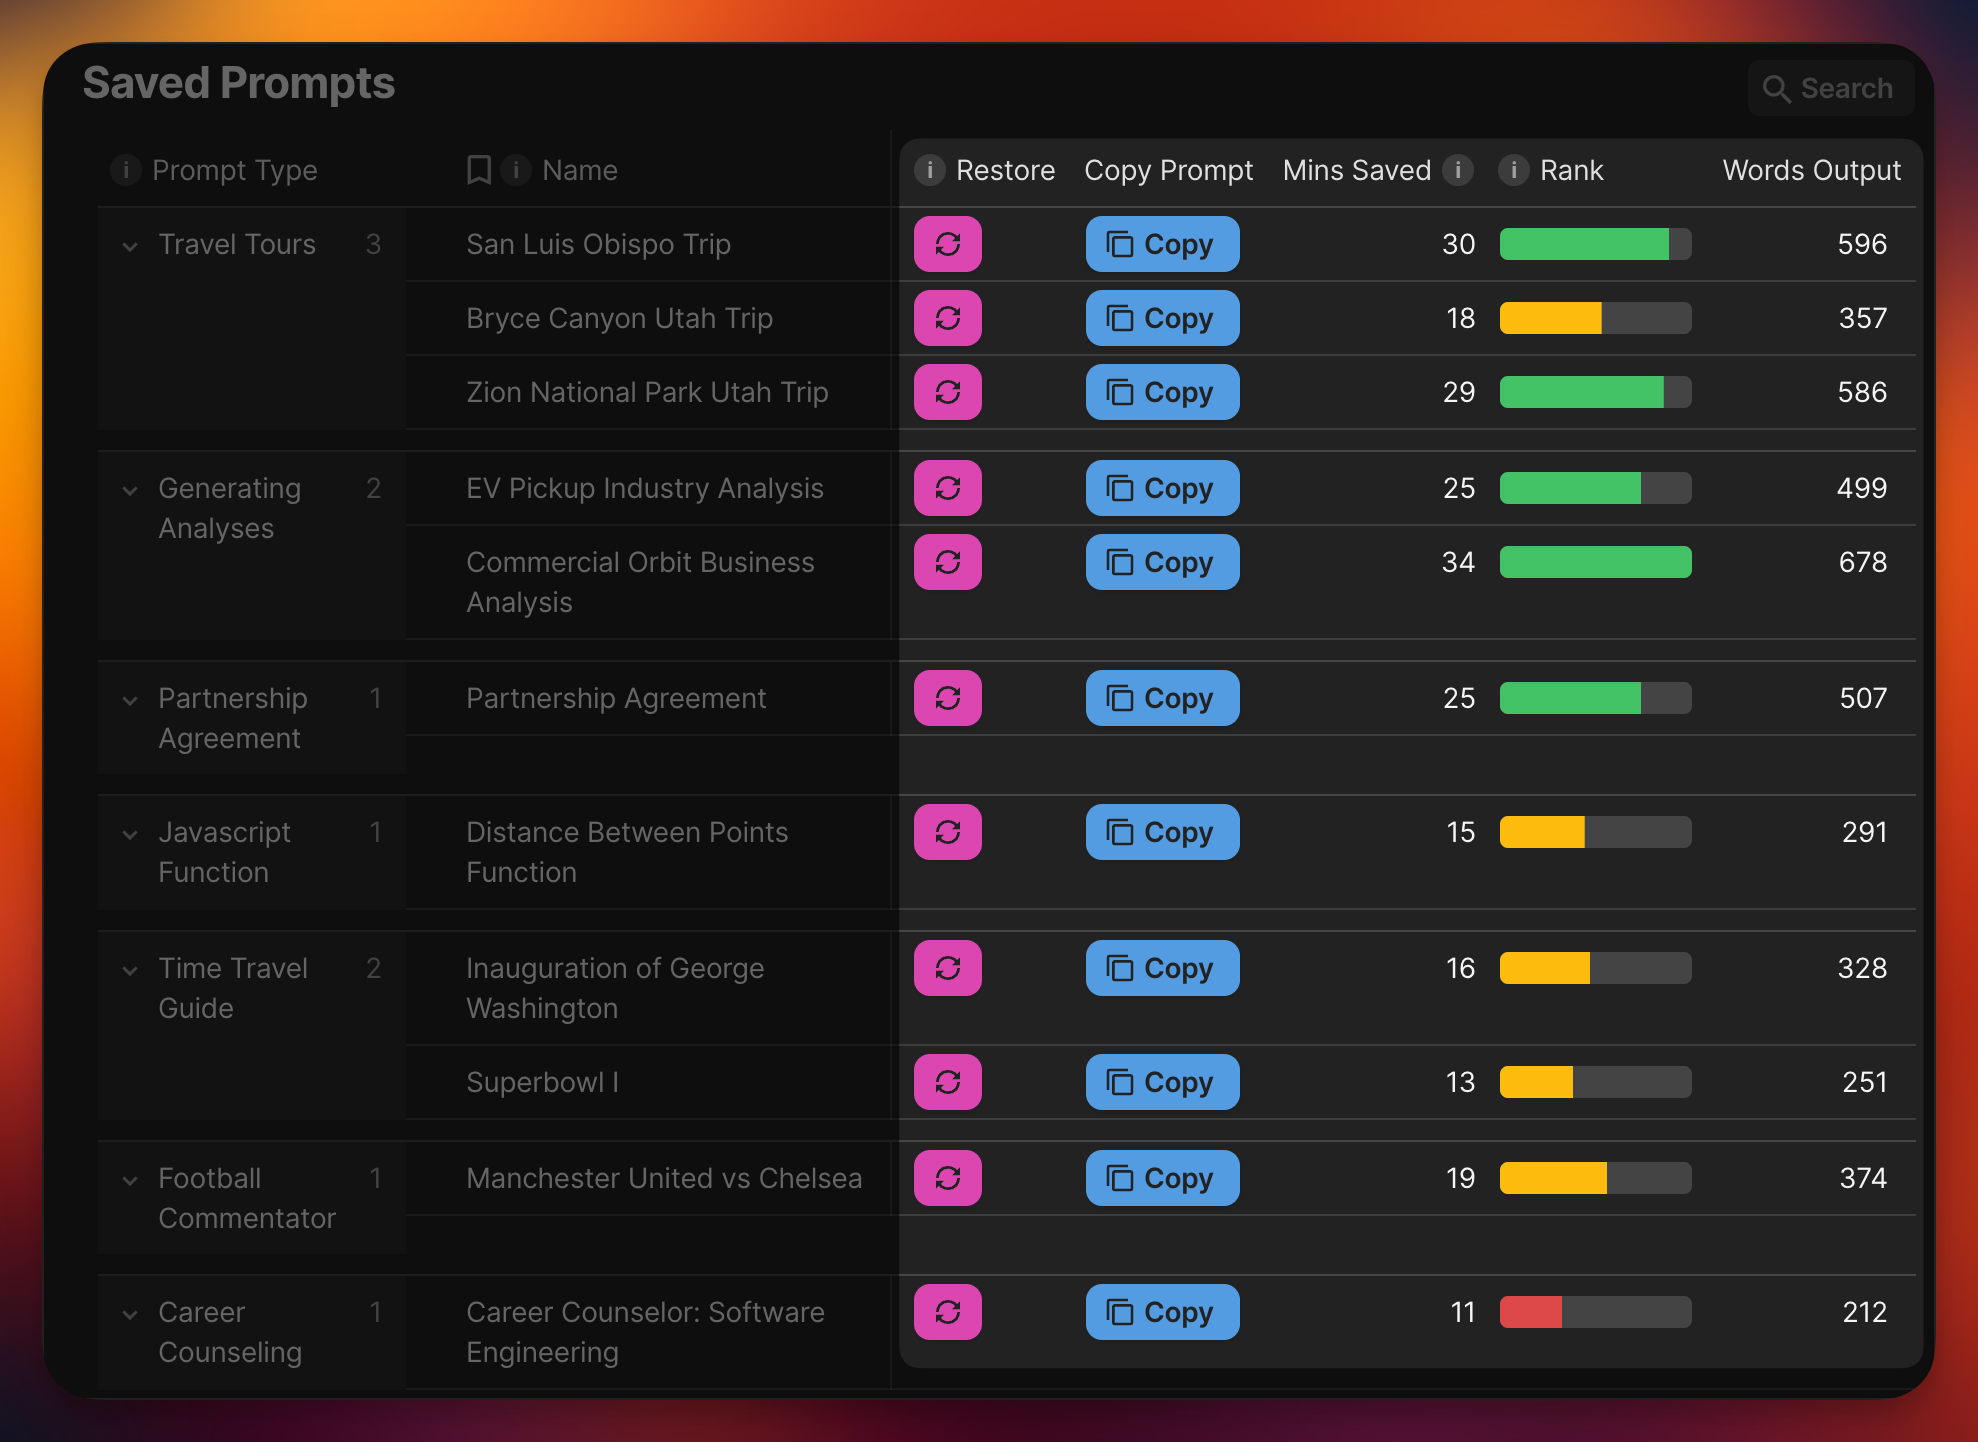Sort by Words Output column header

tap(1810, 170)
